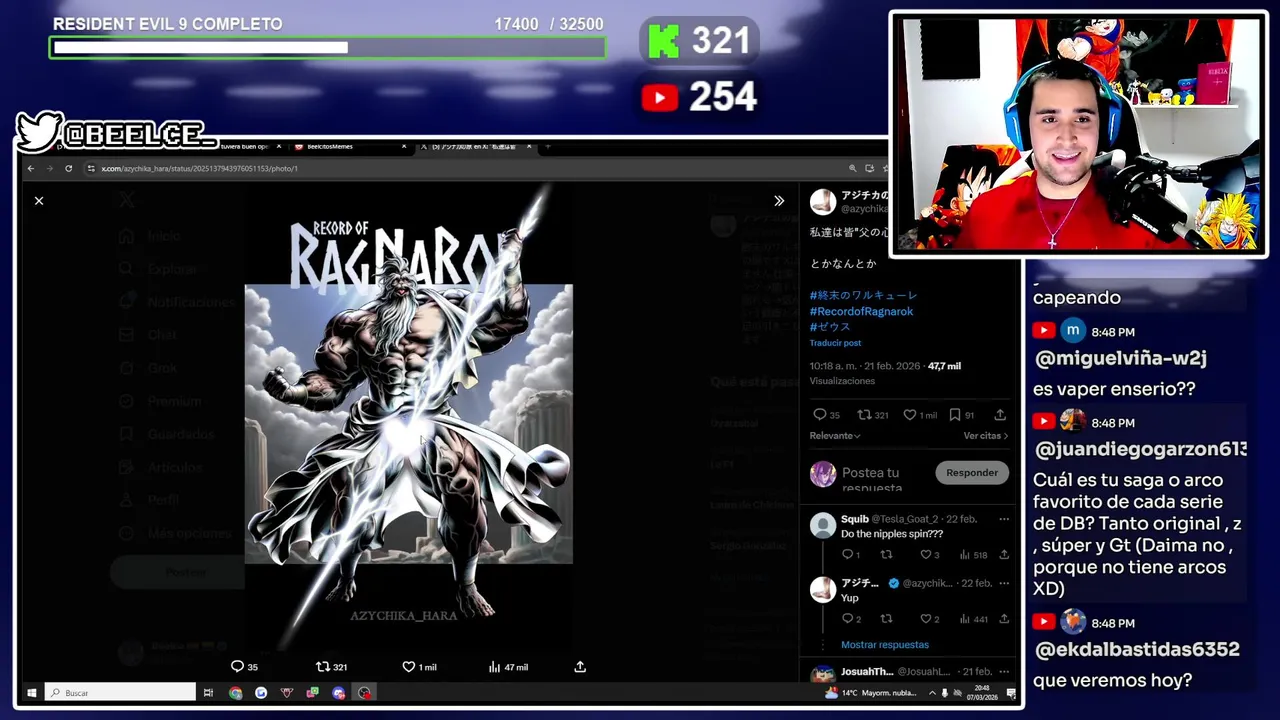1280x720 pixels.
Task: Expand Mostrar respuestas
Action: 885,645
